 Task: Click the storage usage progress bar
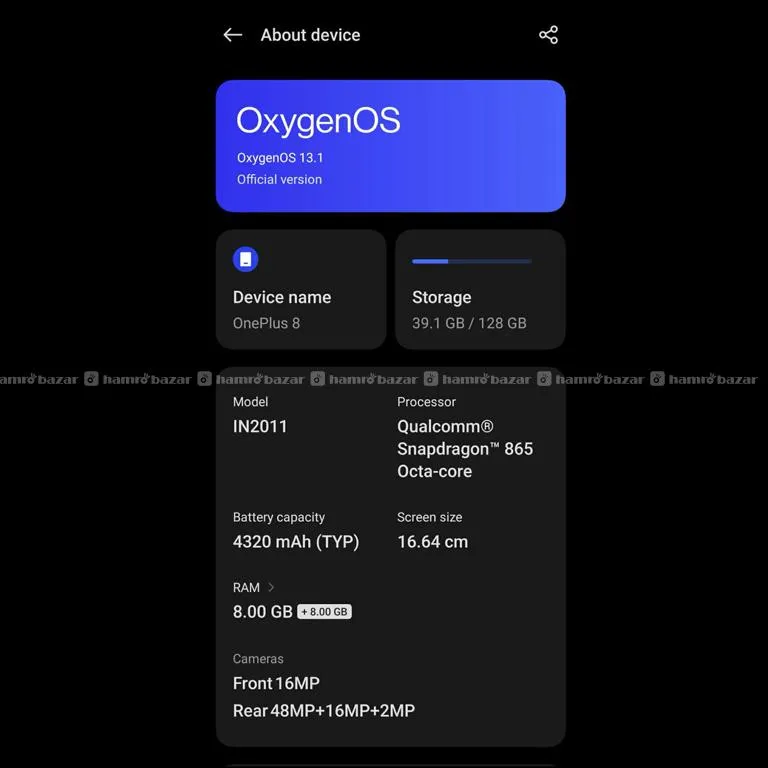click(x=471, y=261)
